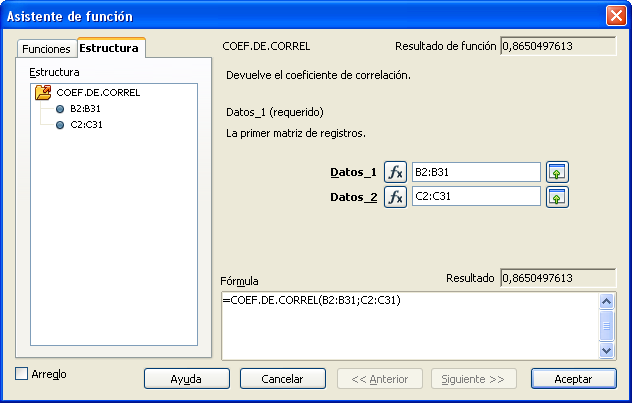The height and width of the screenshot is (403, 632).
Task: Click the formula box scrollbar thumb
Action: [x=606, y=325]
